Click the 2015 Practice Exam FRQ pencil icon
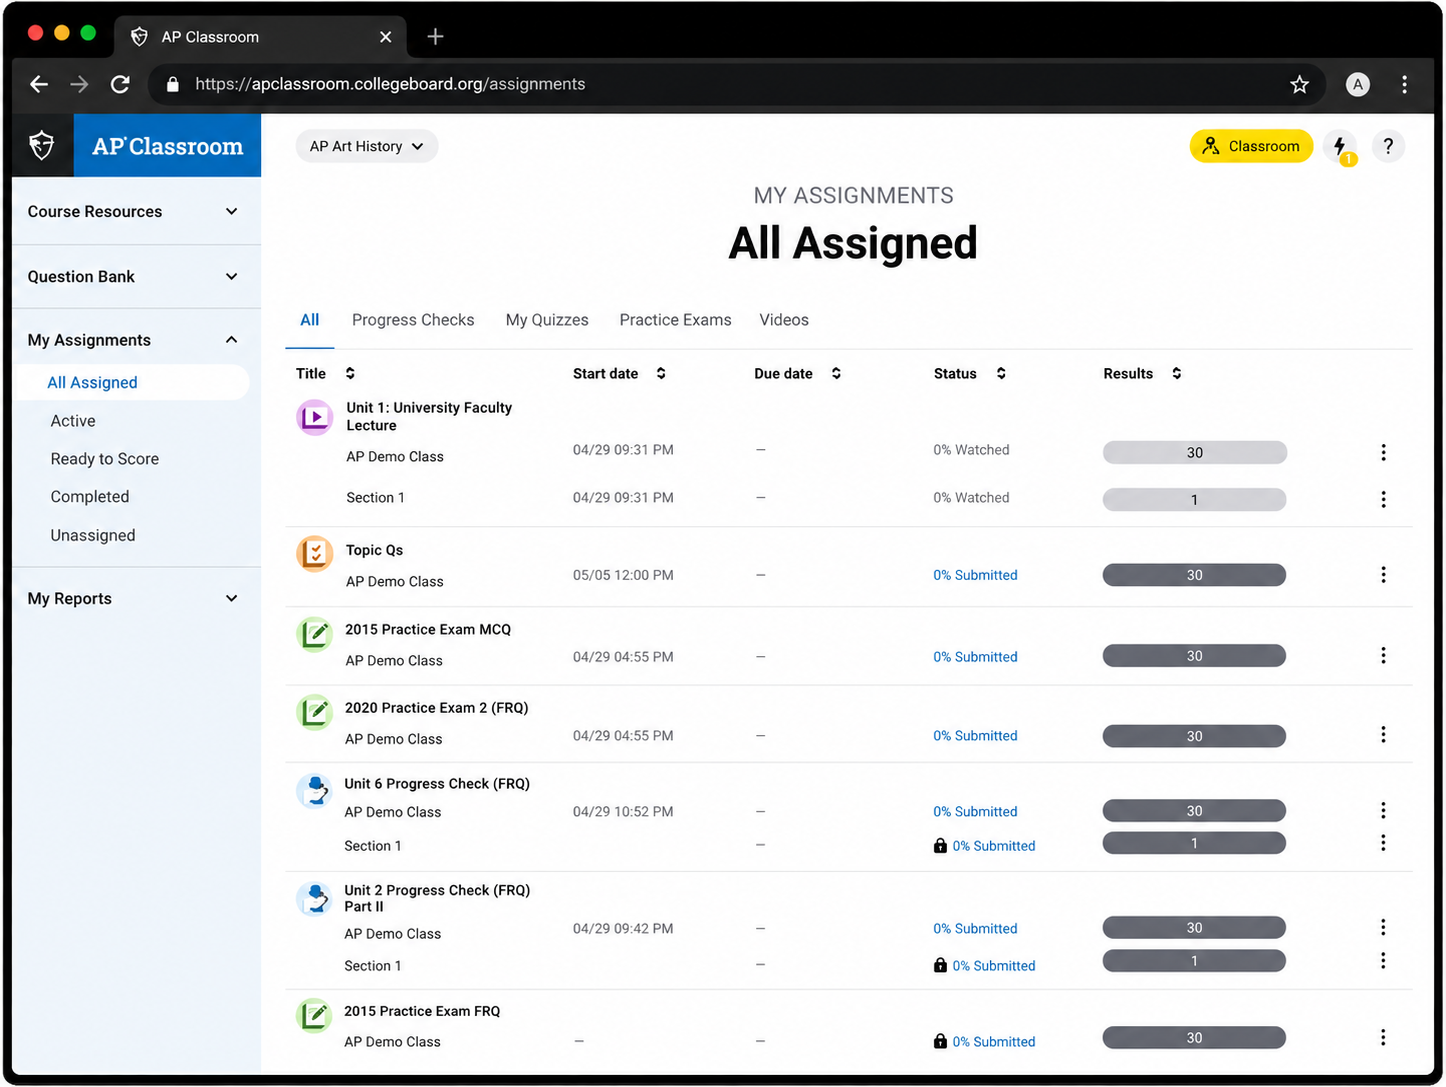The width and height of the screenshot is (1446, 1087). coord(315,1016)
